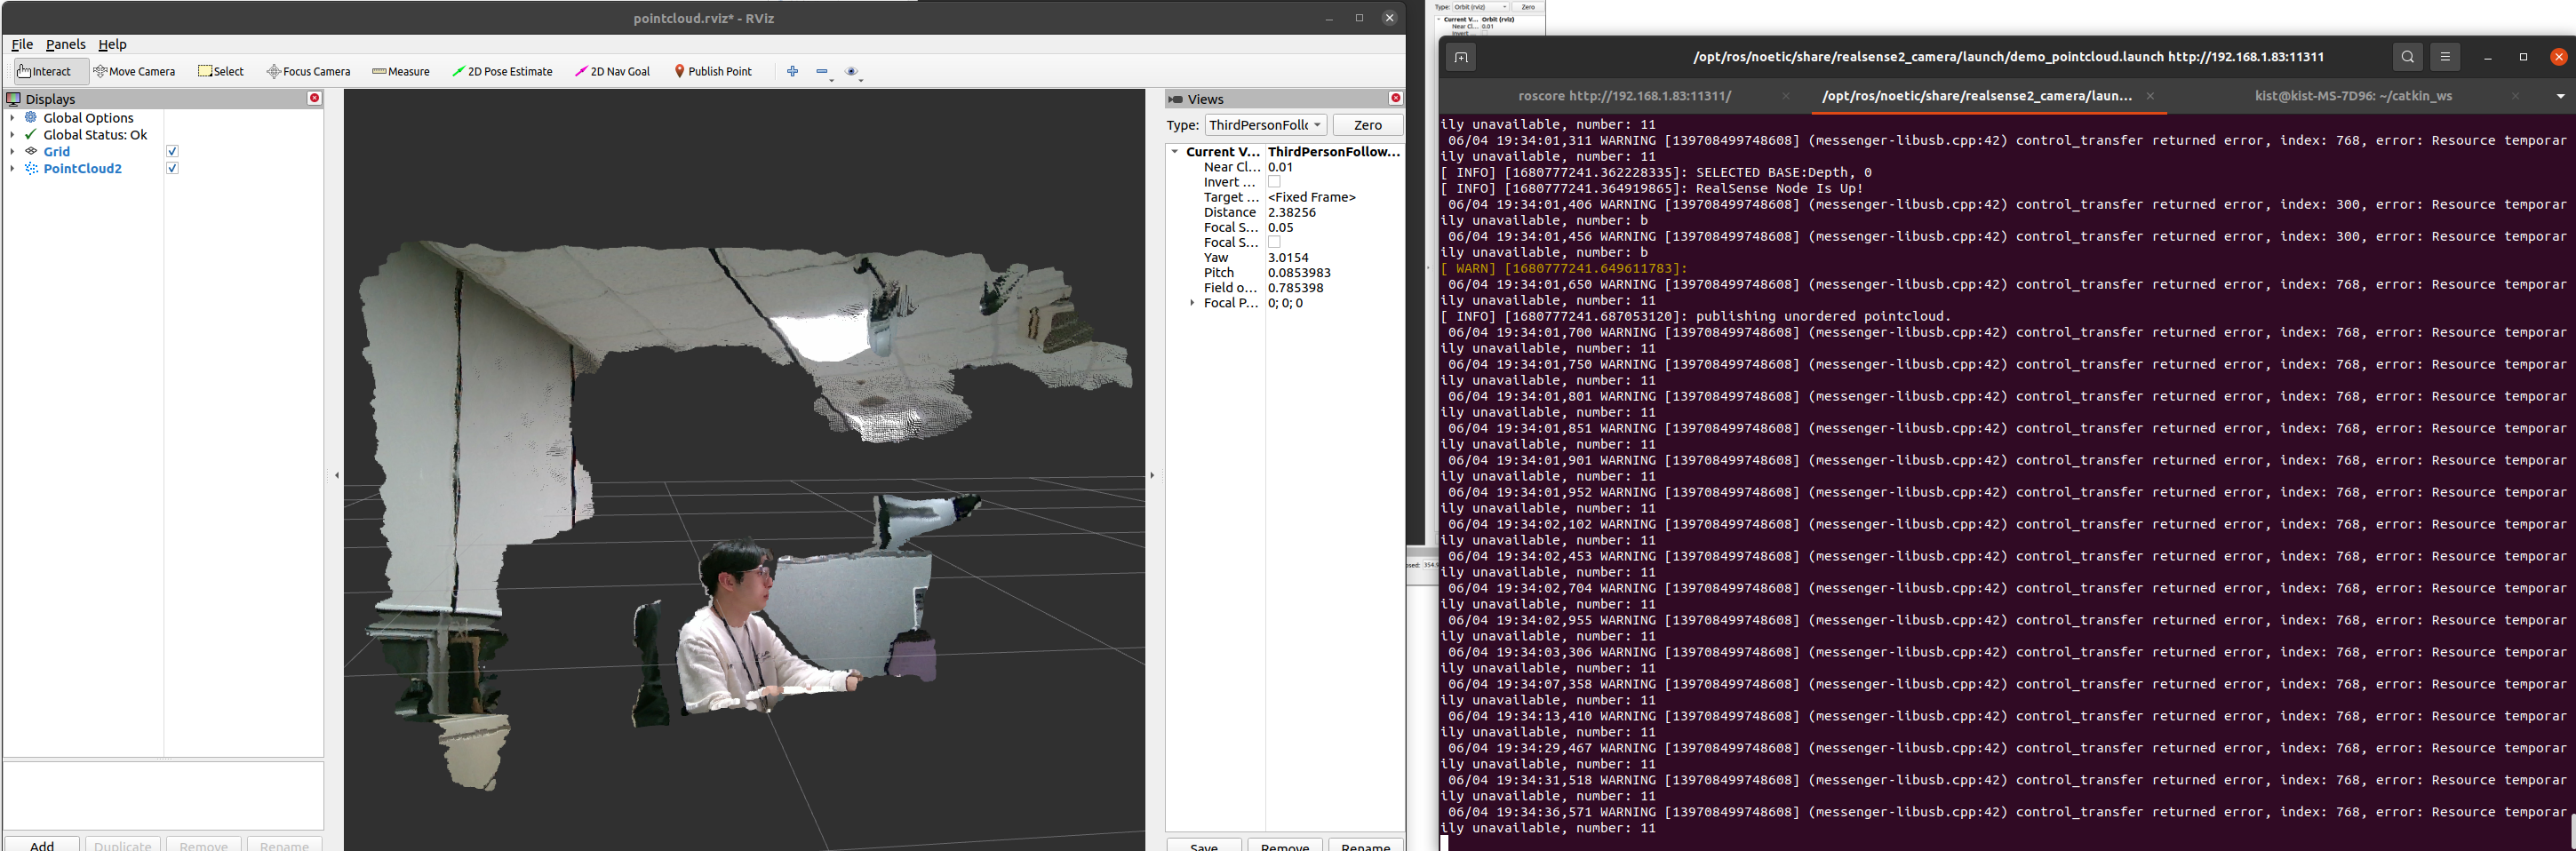Click the PointCloud2 display label

pyautogui.click(x=83, y=168)
